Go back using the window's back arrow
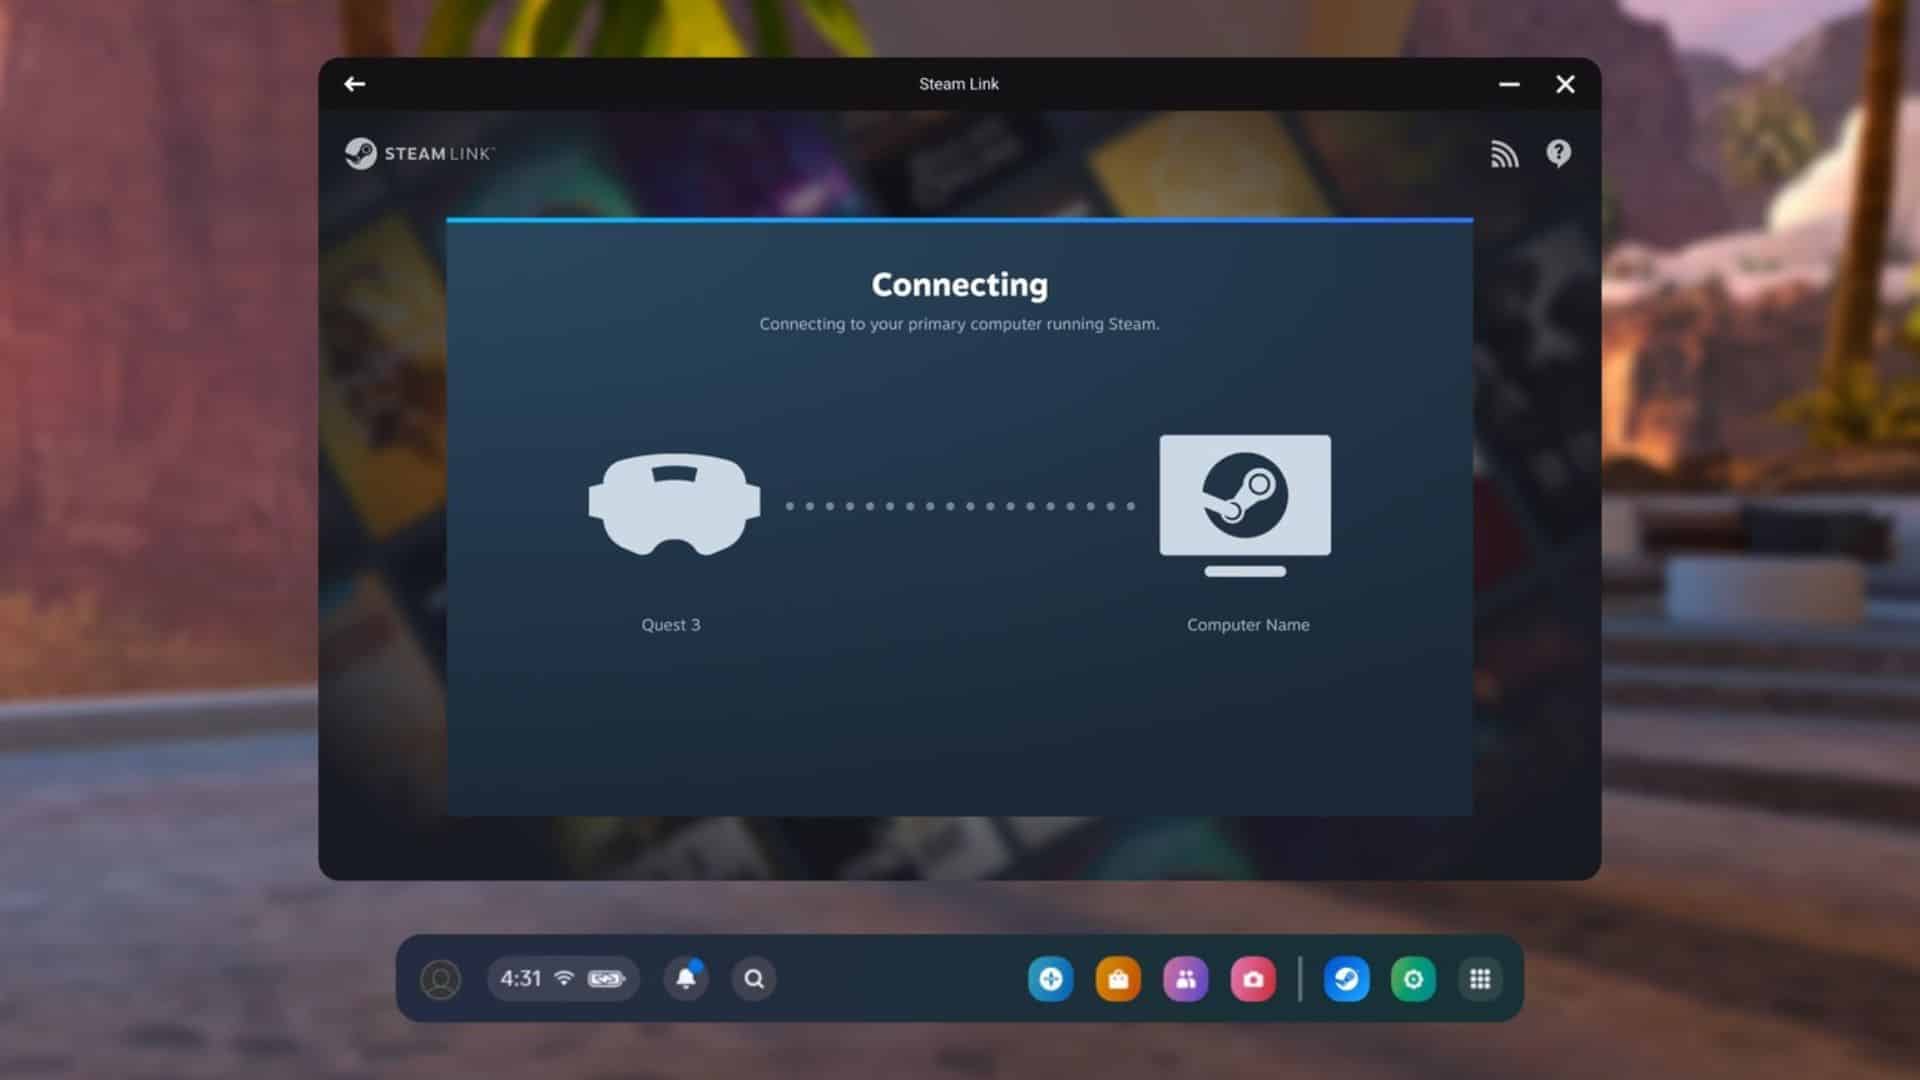The width and height of the screenshot is (1920, 1080). [x=354, y=84]
